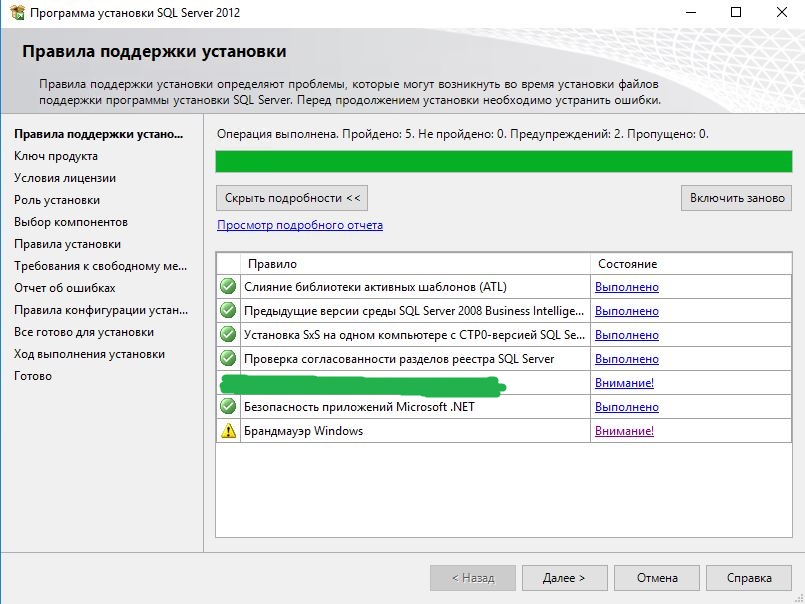805x604 pixels.
Task: Select Правила конфигурации установки step
Action: 101,310
